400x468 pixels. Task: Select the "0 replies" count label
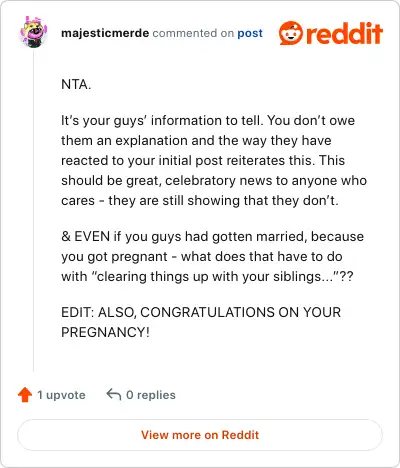tap(151, 395)
